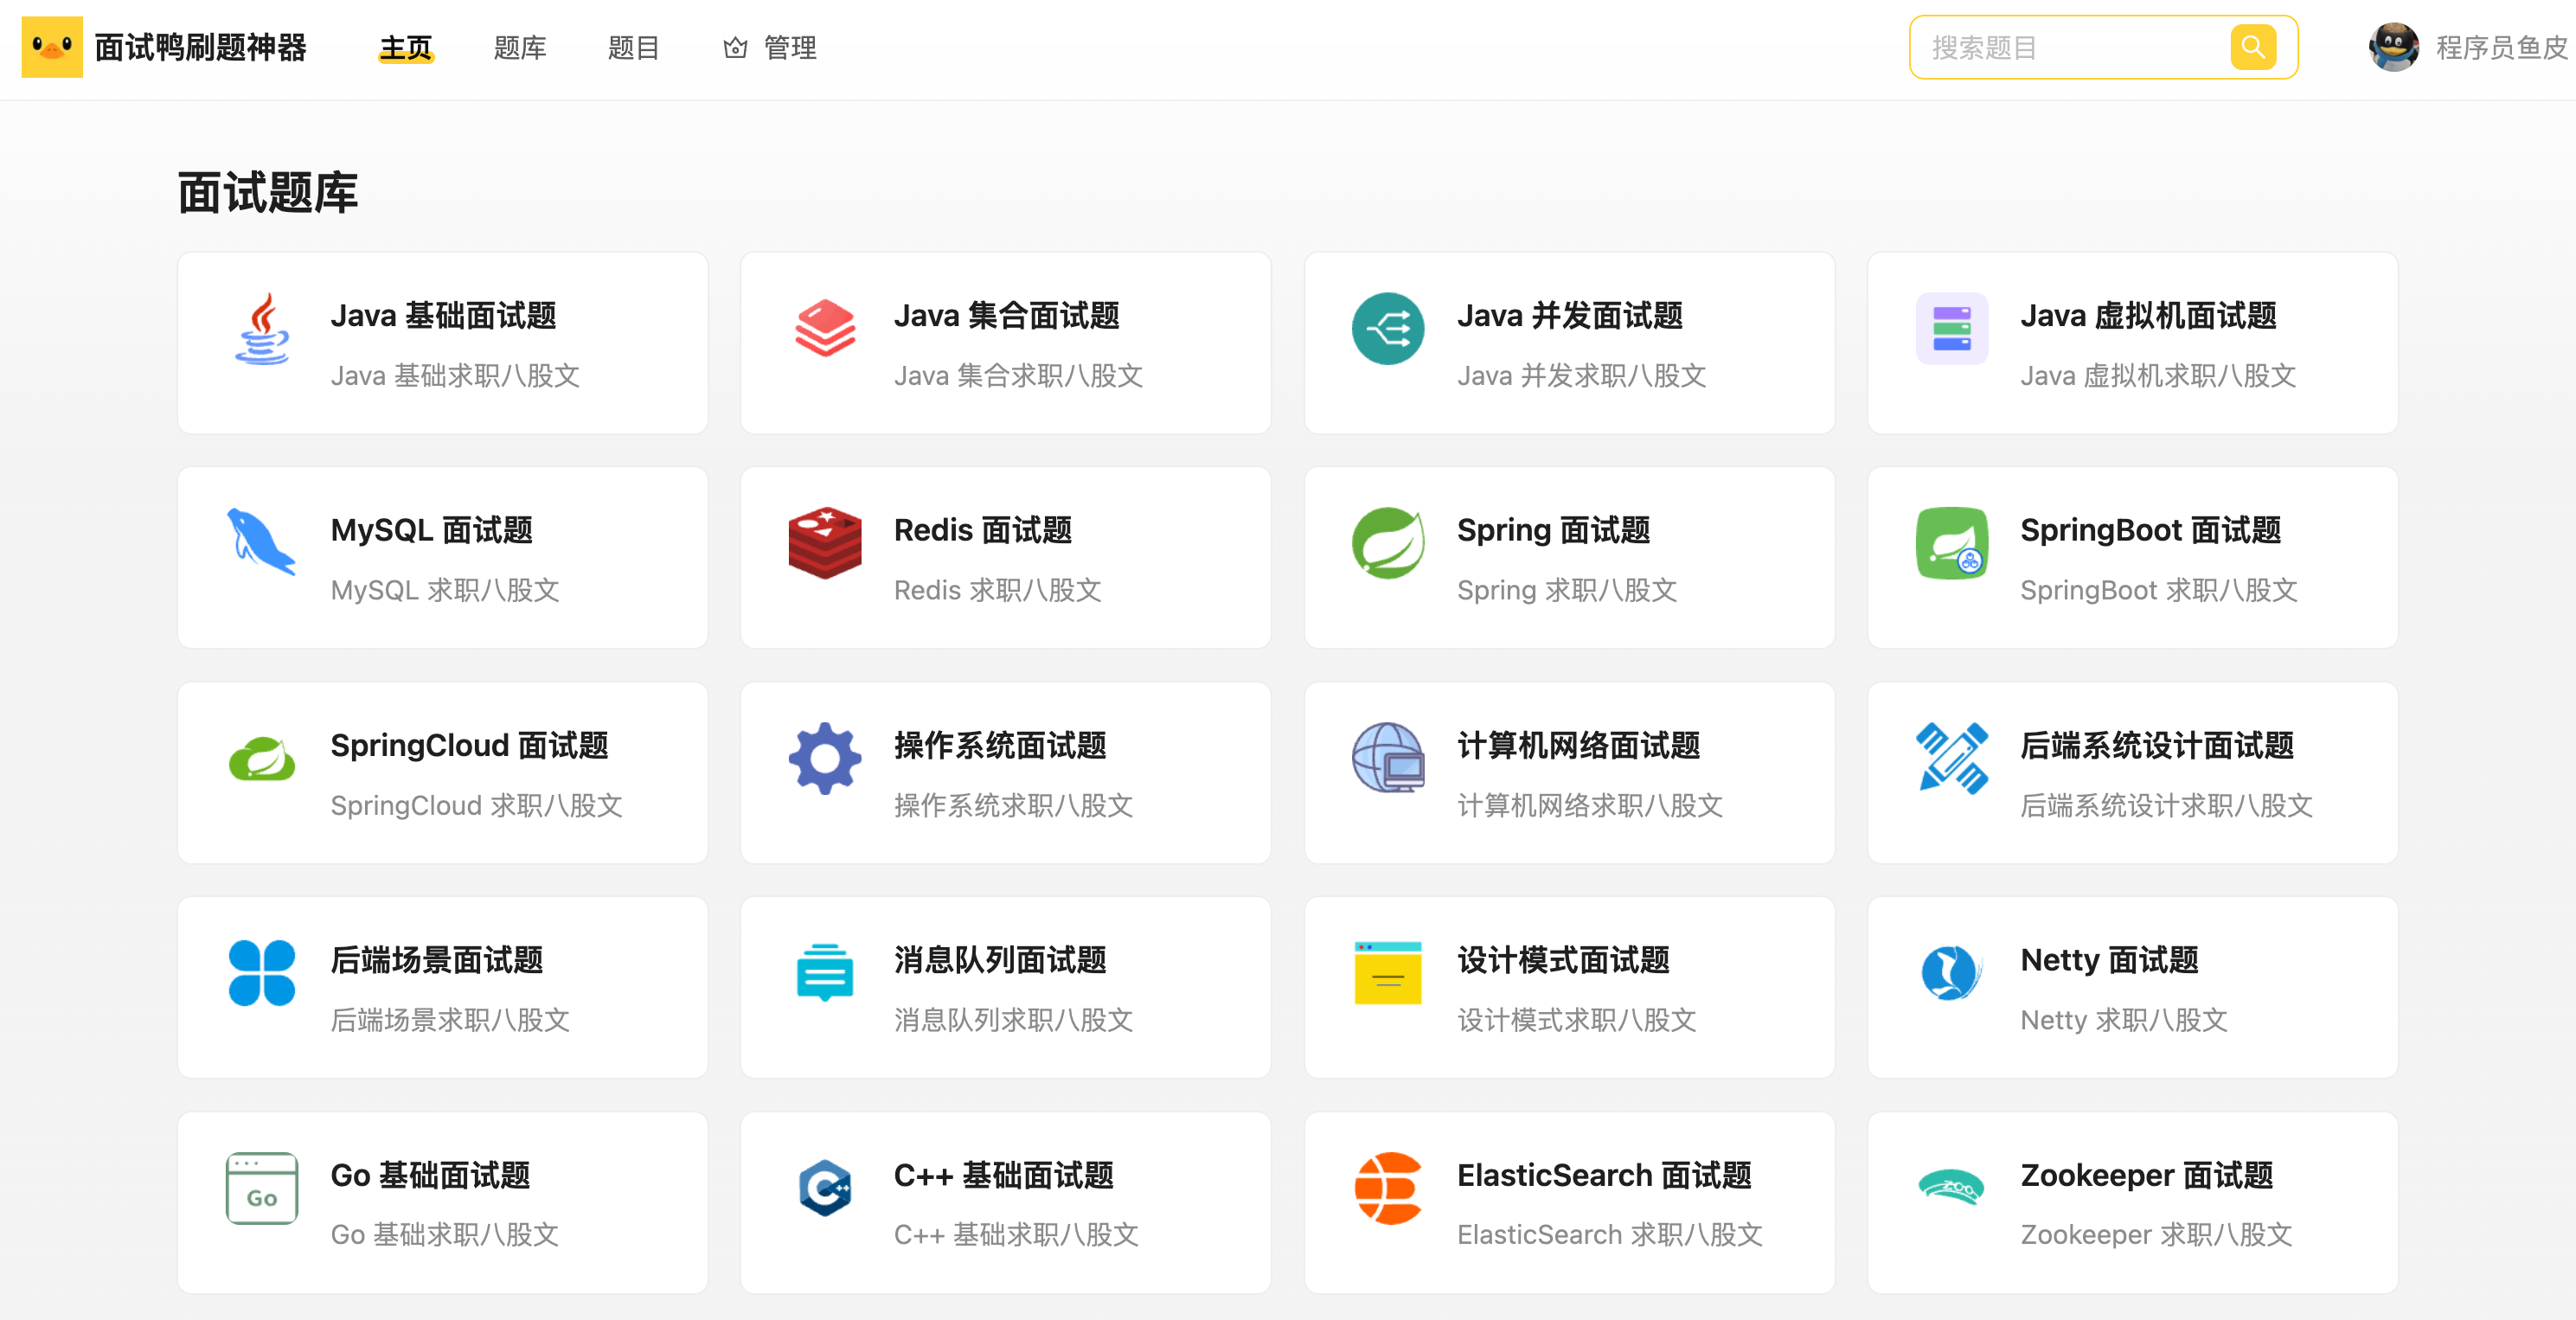2576x1320 pixels.
Task: Click the Zookeeper teal logo icon
Action: (1951, 1188)
